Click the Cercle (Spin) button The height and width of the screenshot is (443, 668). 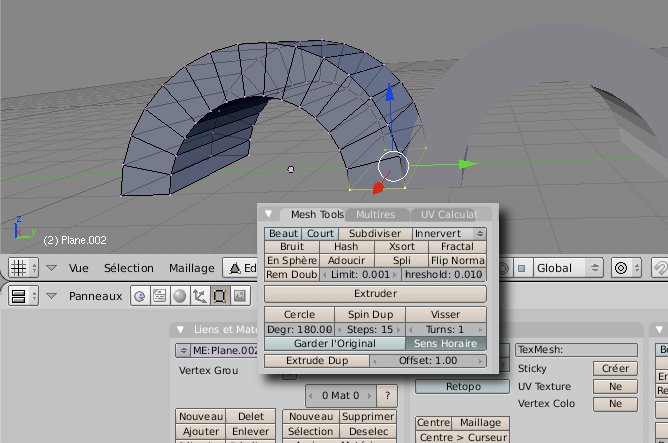coord(299,314)
